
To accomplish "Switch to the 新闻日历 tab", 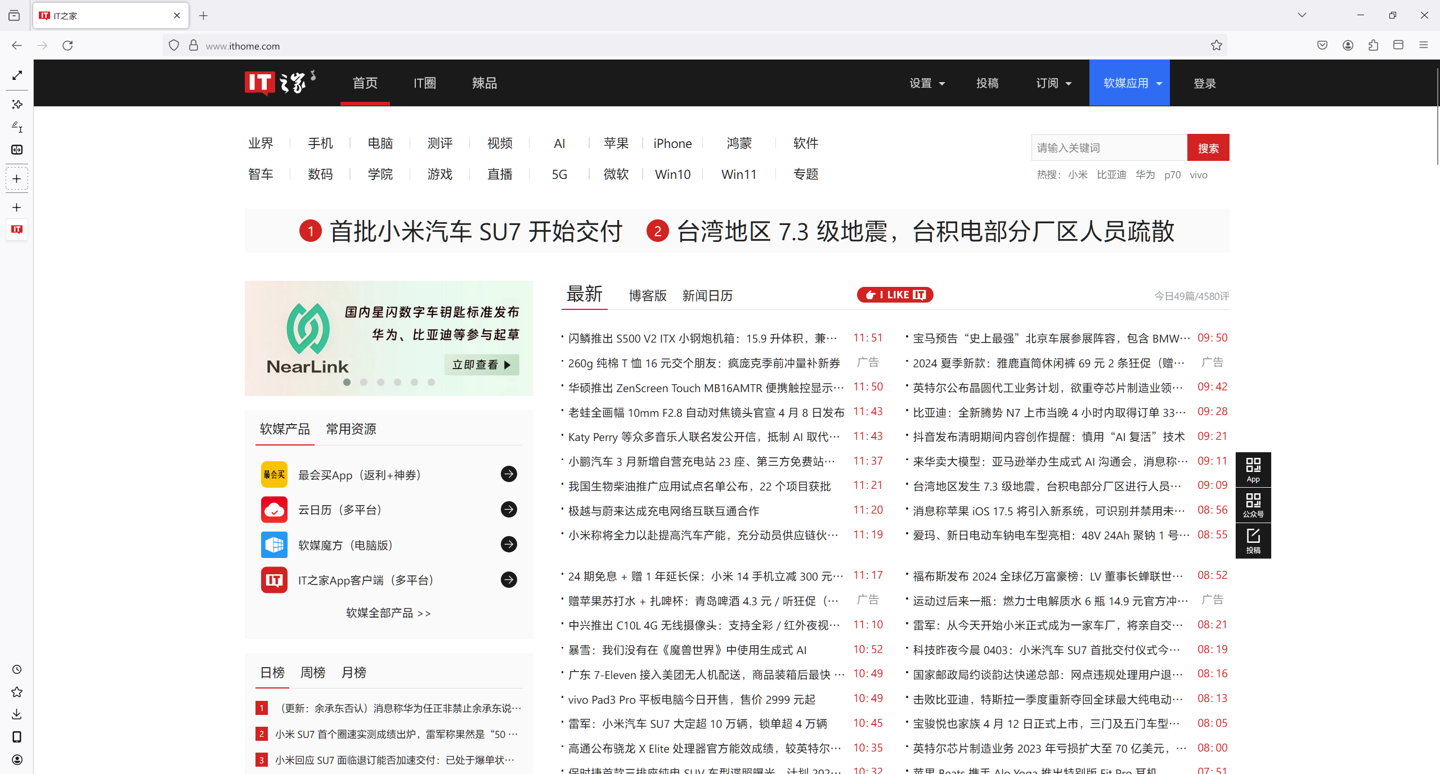I will click(x=707, y=296).
